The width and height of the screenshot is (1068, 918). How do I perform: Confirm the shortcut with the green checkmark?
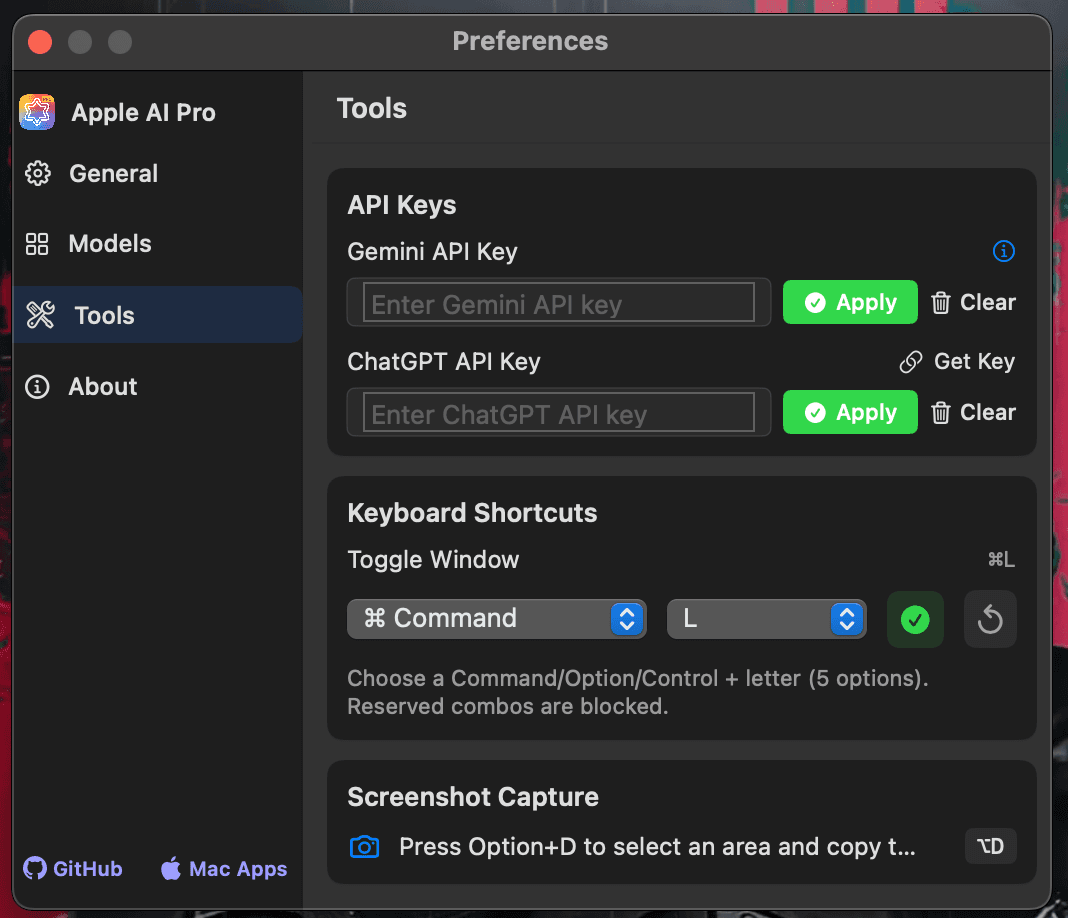click(915, 619)
